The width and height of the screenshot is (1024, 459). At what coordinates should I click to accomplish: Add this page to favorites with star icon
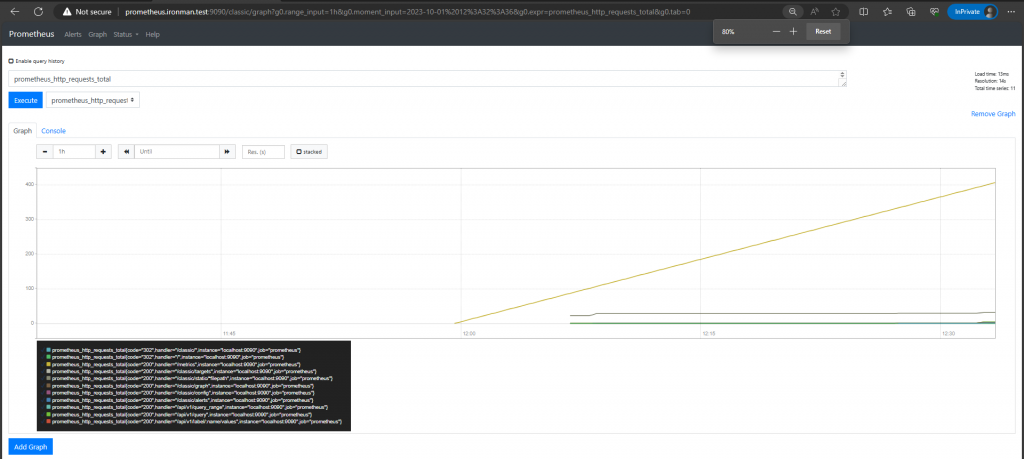836,12
